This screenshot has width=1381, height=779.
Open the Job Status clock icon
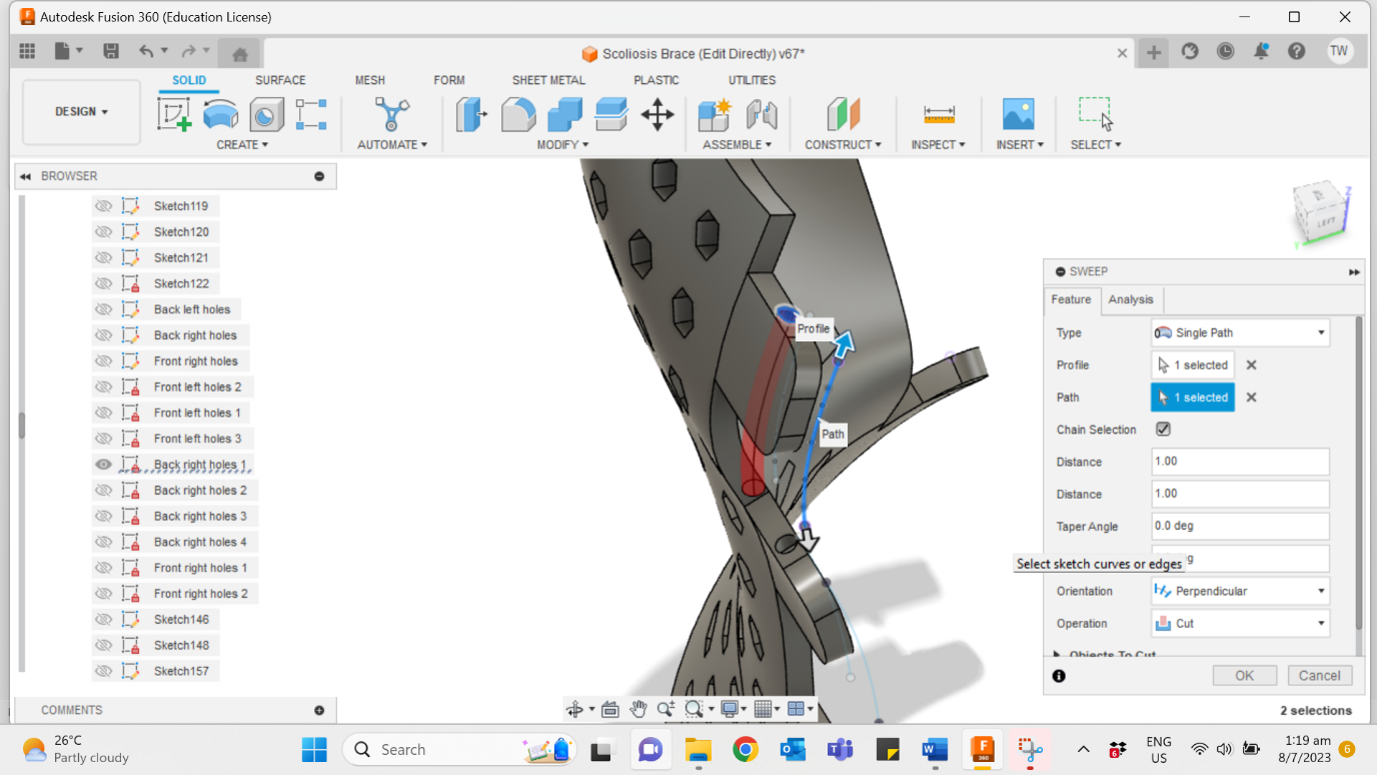click(1225, 52)
